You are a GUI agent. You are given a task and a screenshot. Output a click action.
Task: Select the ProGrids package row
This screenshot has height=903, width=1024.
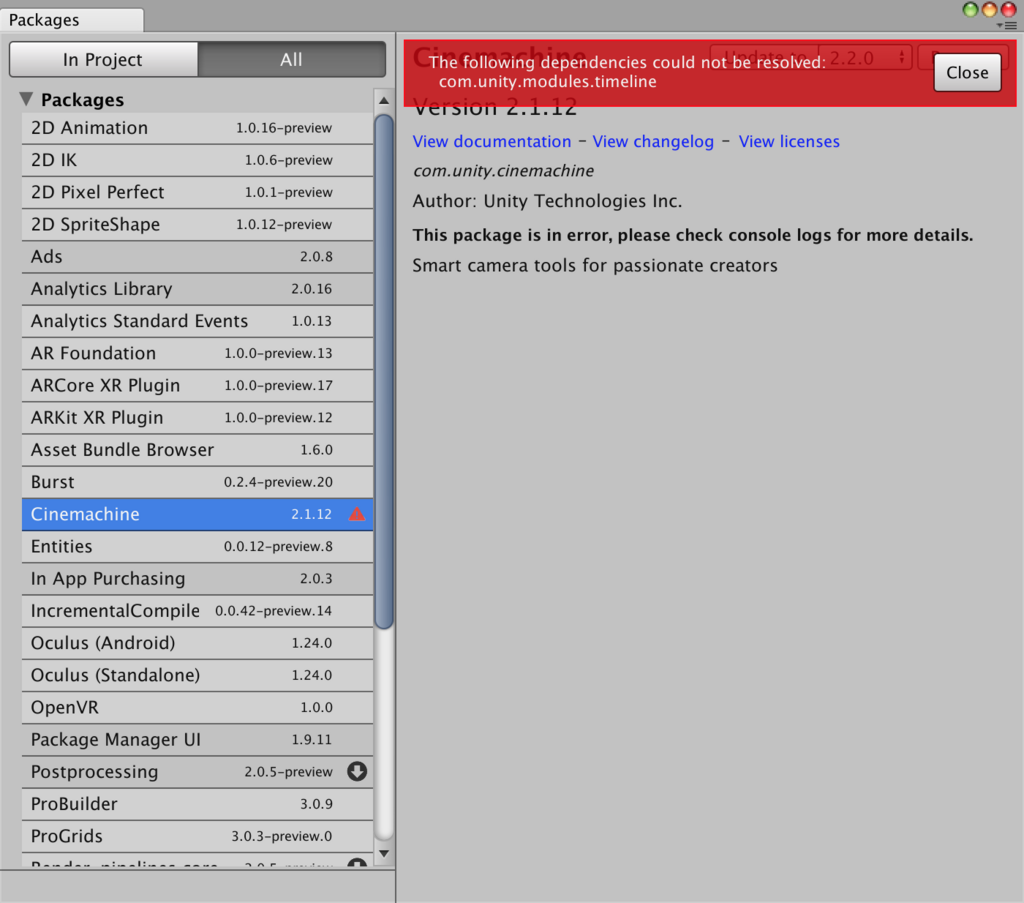tap(197, 836)
